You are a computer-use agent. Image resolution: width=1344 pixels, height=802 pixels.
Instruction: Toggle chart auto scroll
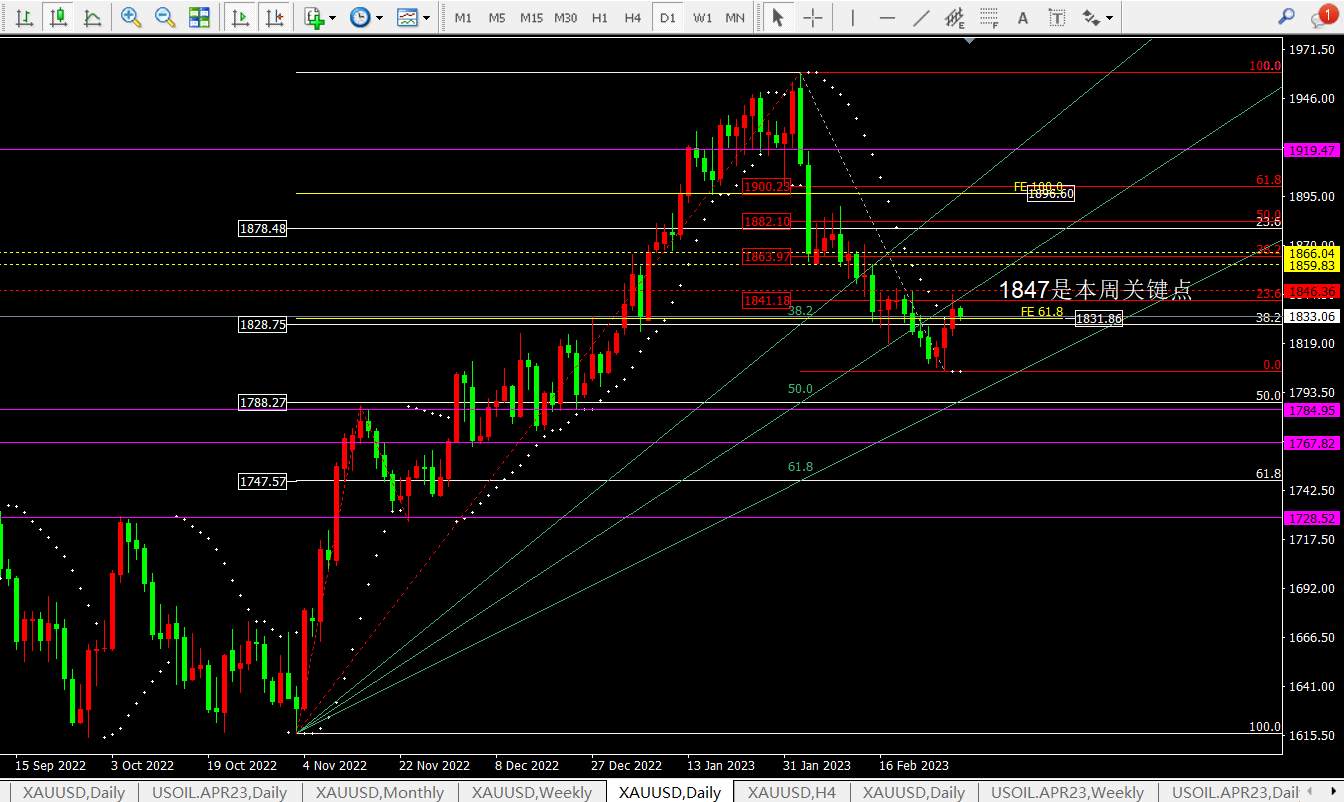point(240,17)
